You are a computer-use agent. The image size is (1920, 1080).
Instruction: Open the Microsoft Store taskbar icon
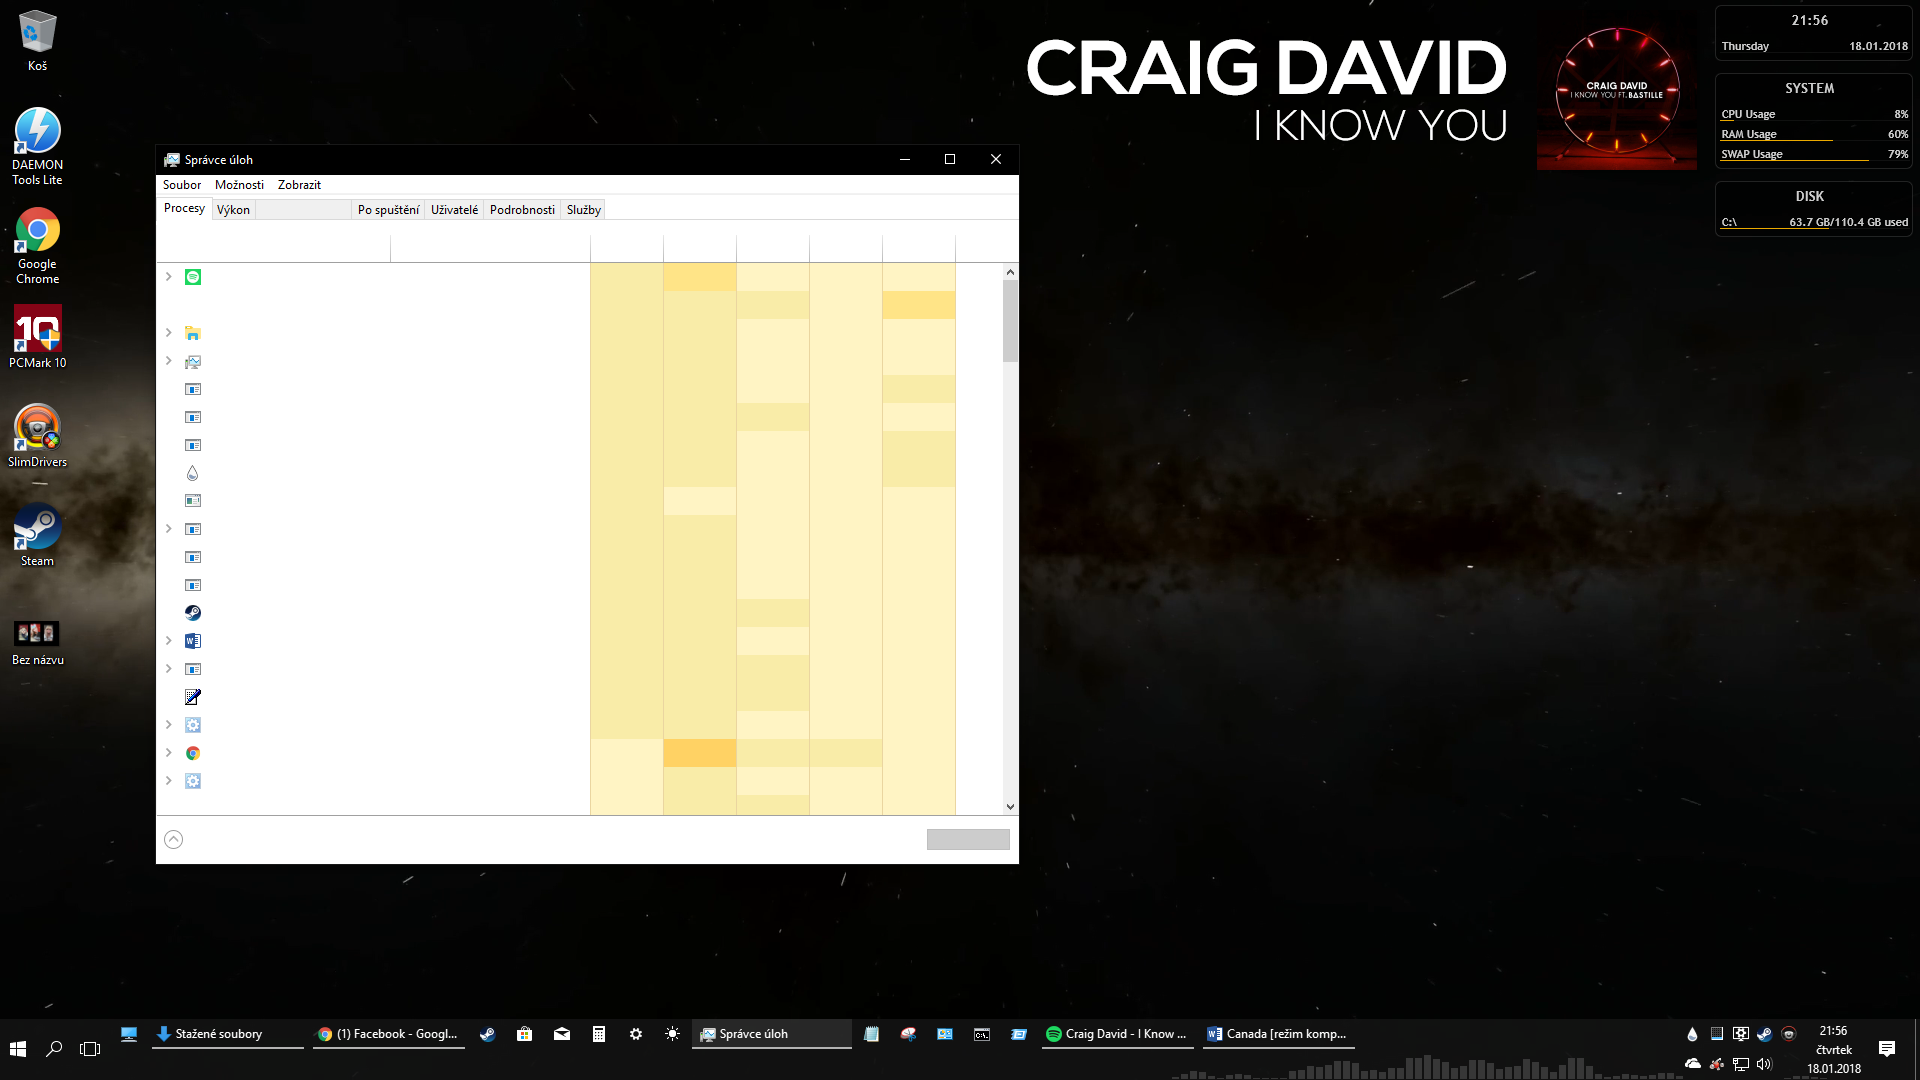coord(524,1034)
